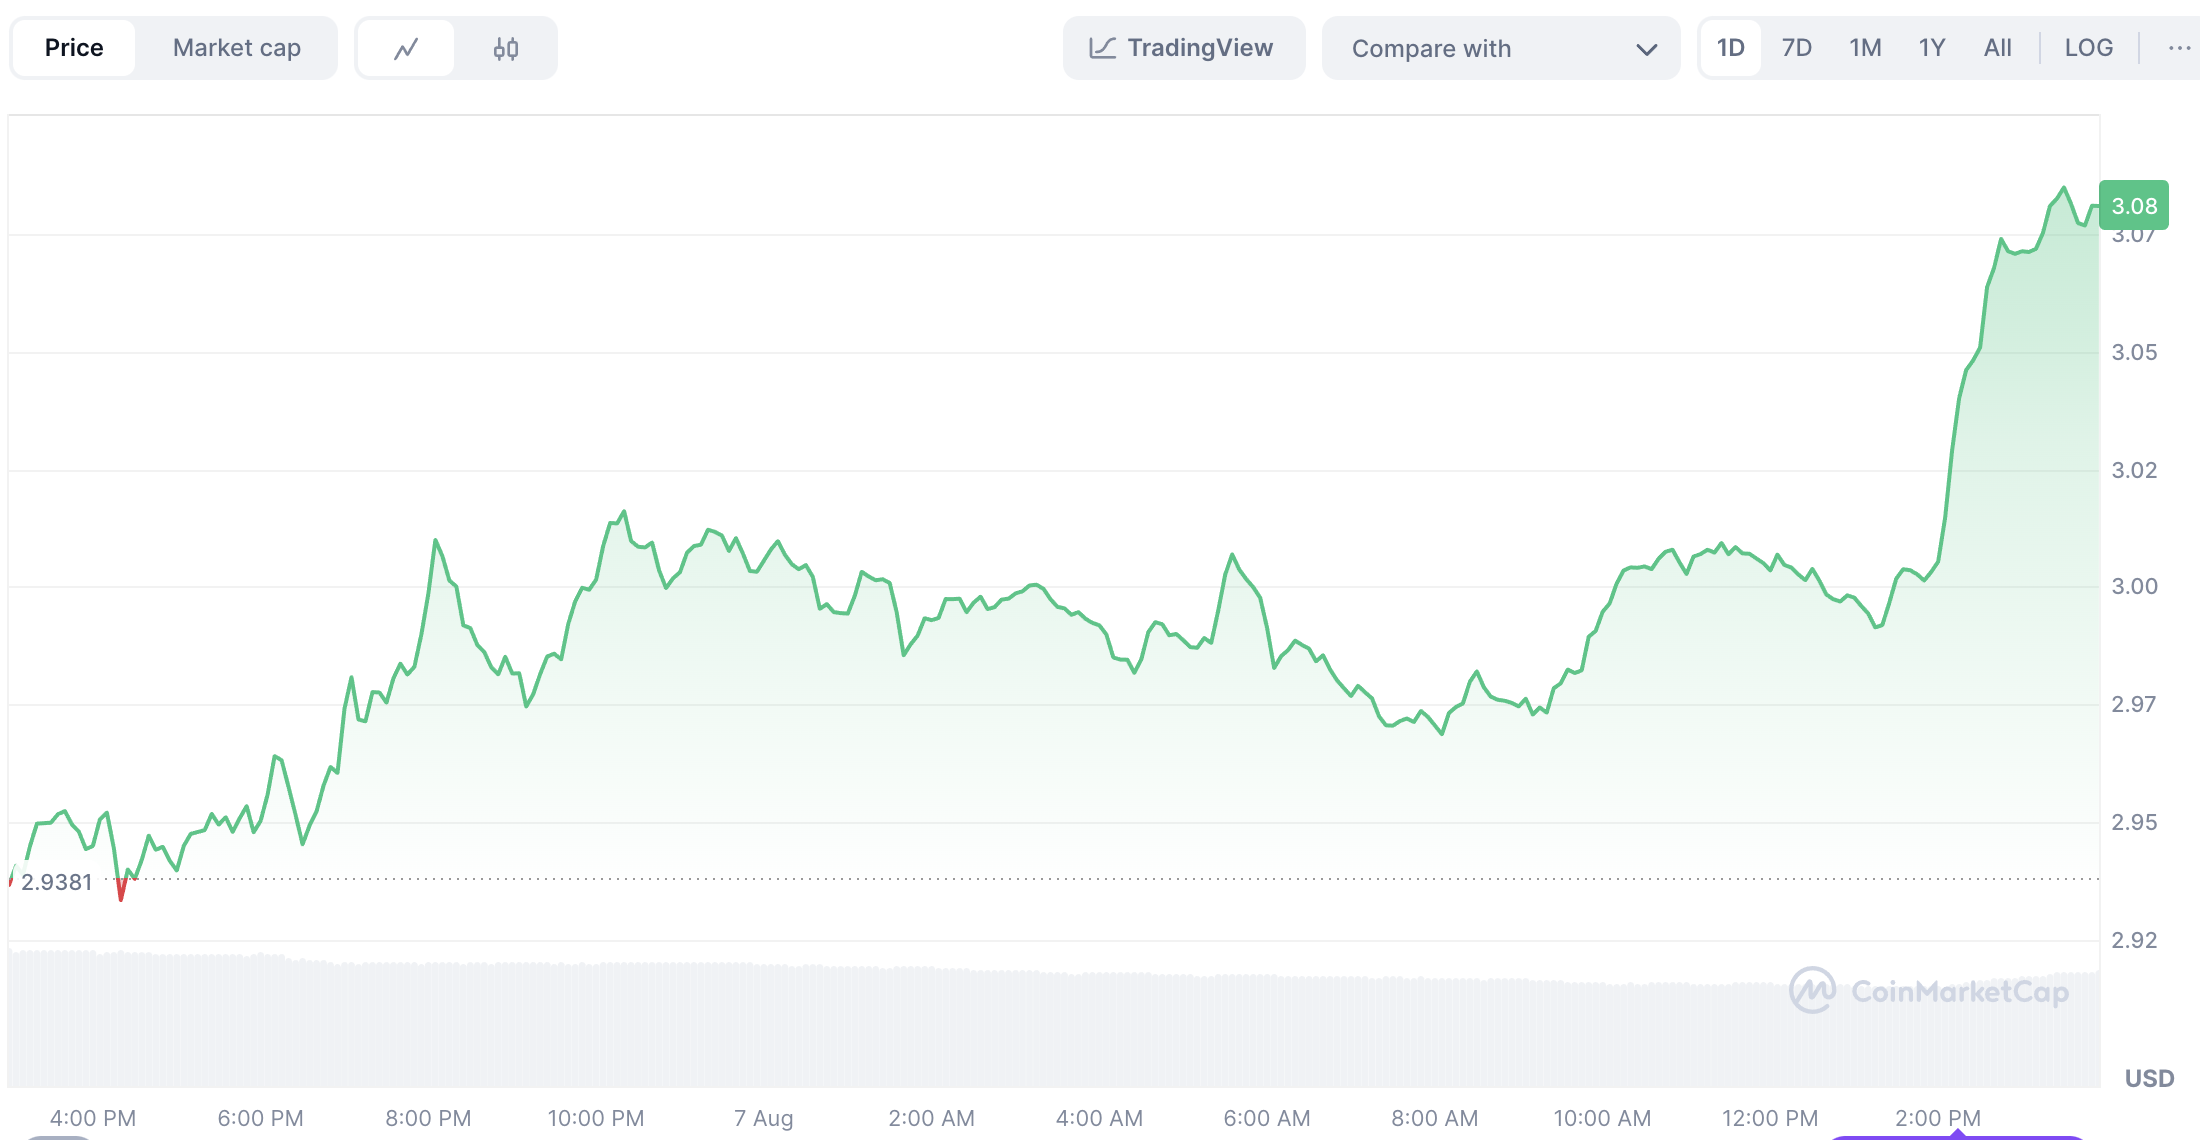Screen dimensions: 2200x1140
Task: Switch to line chart view icon
Action: click(x=406, y=48)
